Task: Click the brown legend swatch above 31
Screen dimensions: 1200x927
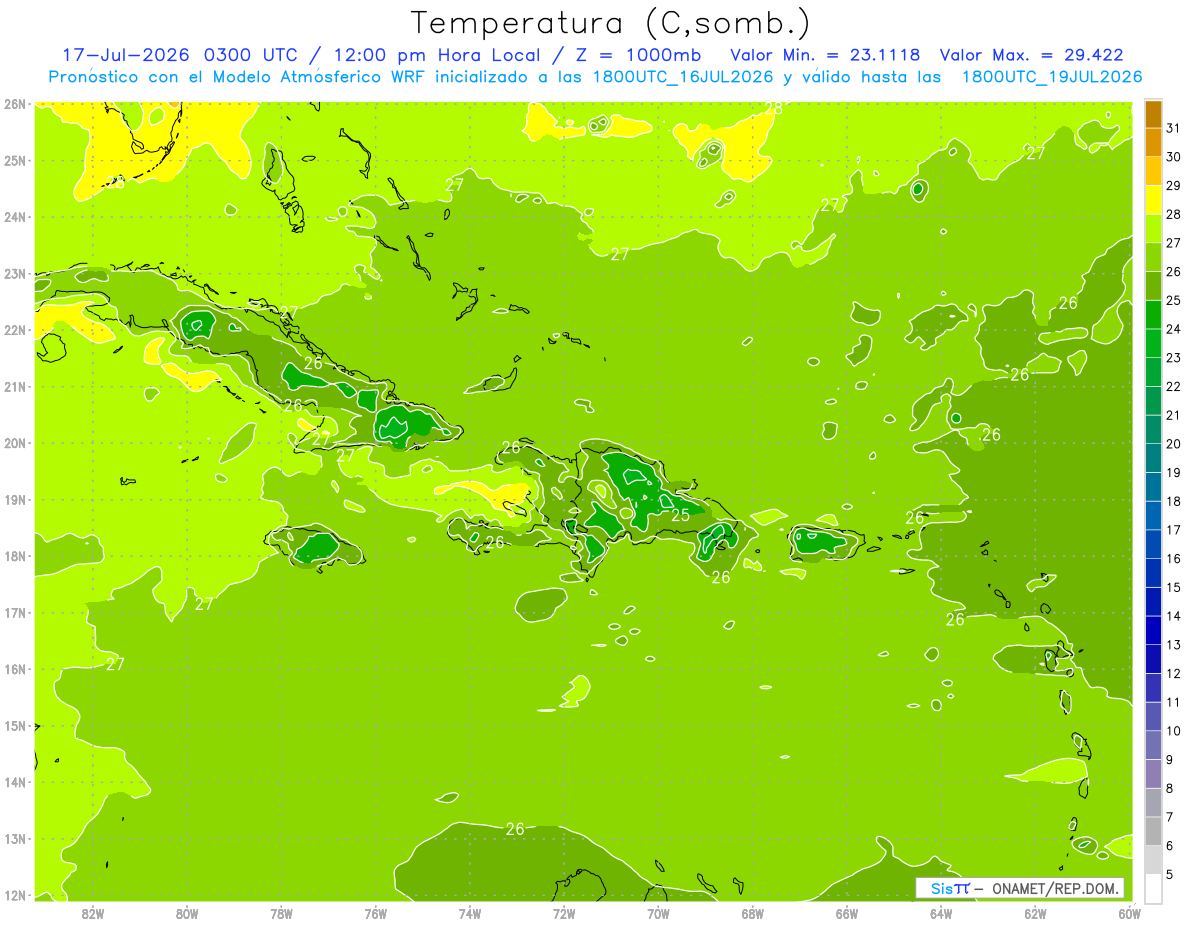Action: click(x=1153, y=114)
